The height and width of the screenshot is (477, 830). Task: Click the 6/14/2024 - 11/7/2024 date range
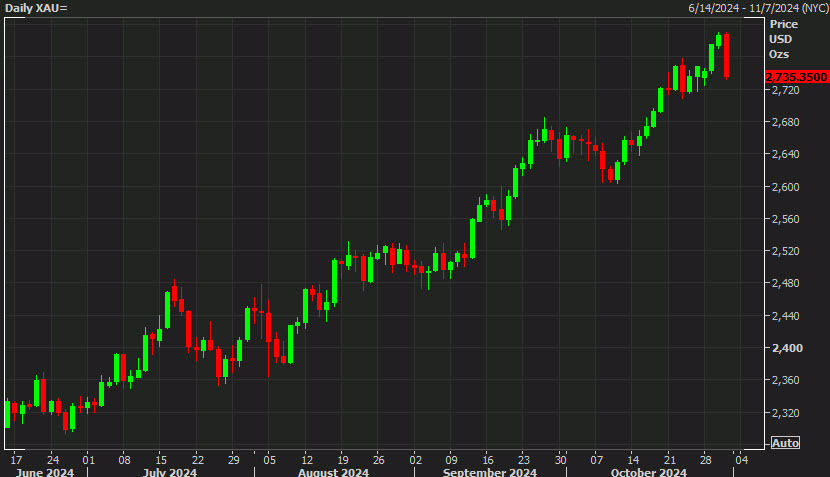758,8
